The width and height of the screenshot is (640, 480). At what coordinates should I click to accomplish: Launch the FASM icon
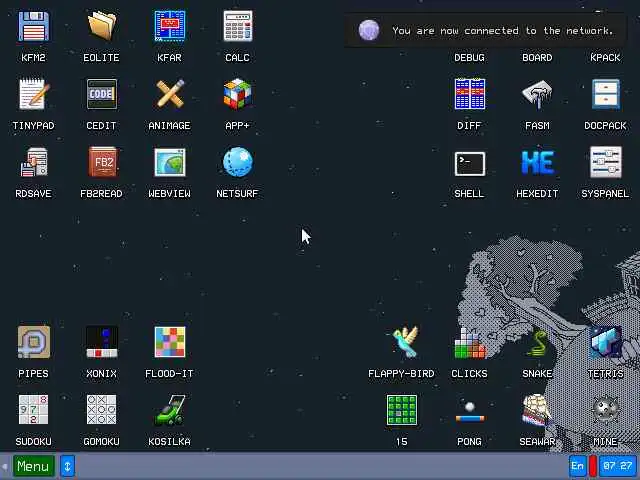click(x=537, y=94)
